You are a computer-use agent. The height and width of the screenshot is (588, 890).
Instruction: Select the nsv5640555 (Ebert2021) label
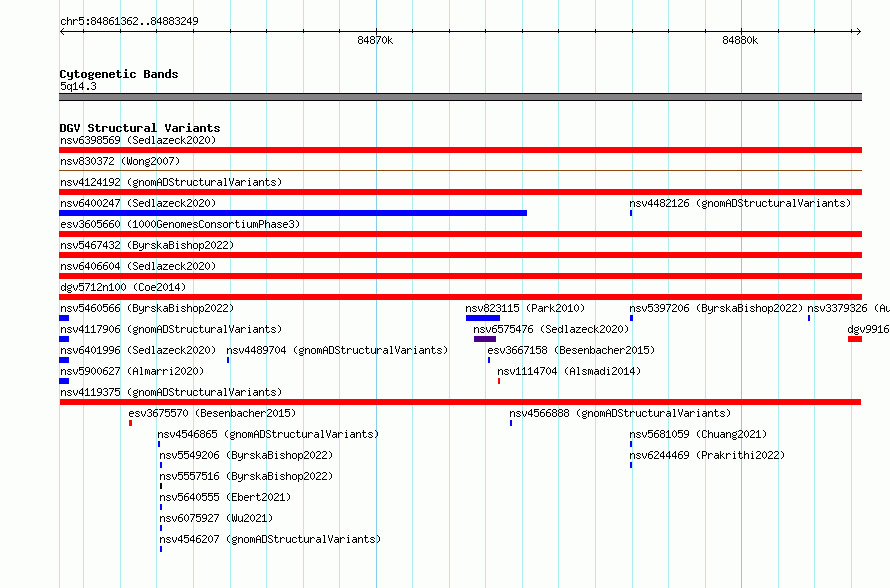pos(225,497)
